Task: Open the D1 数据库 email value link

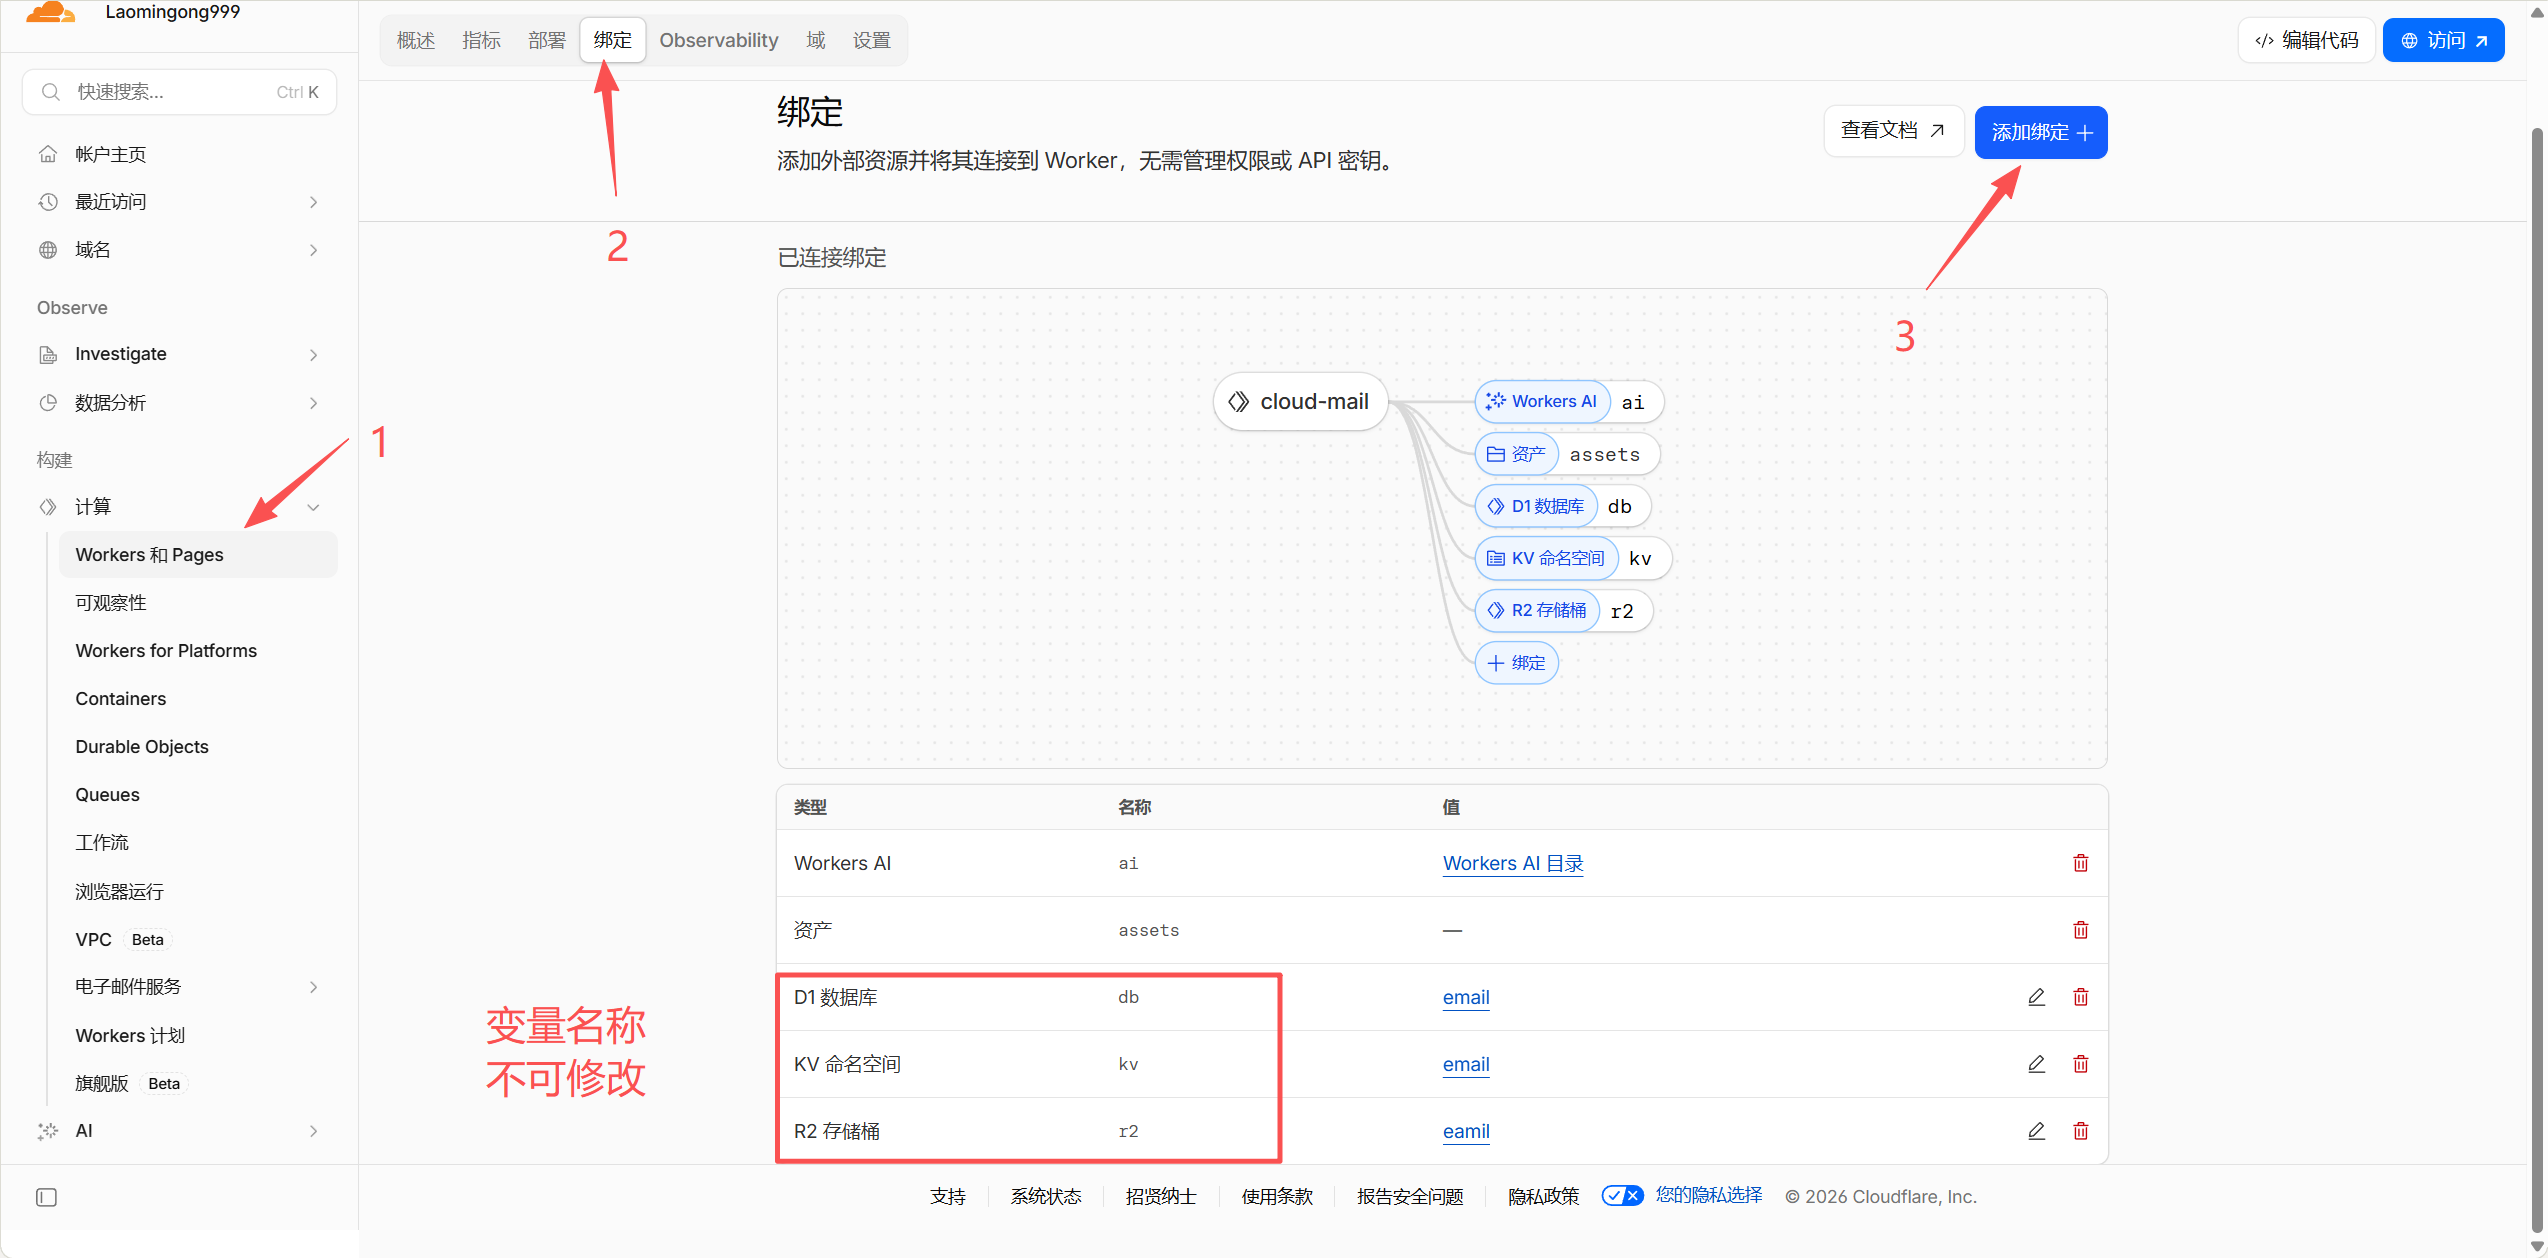Action: (1466, 997)
